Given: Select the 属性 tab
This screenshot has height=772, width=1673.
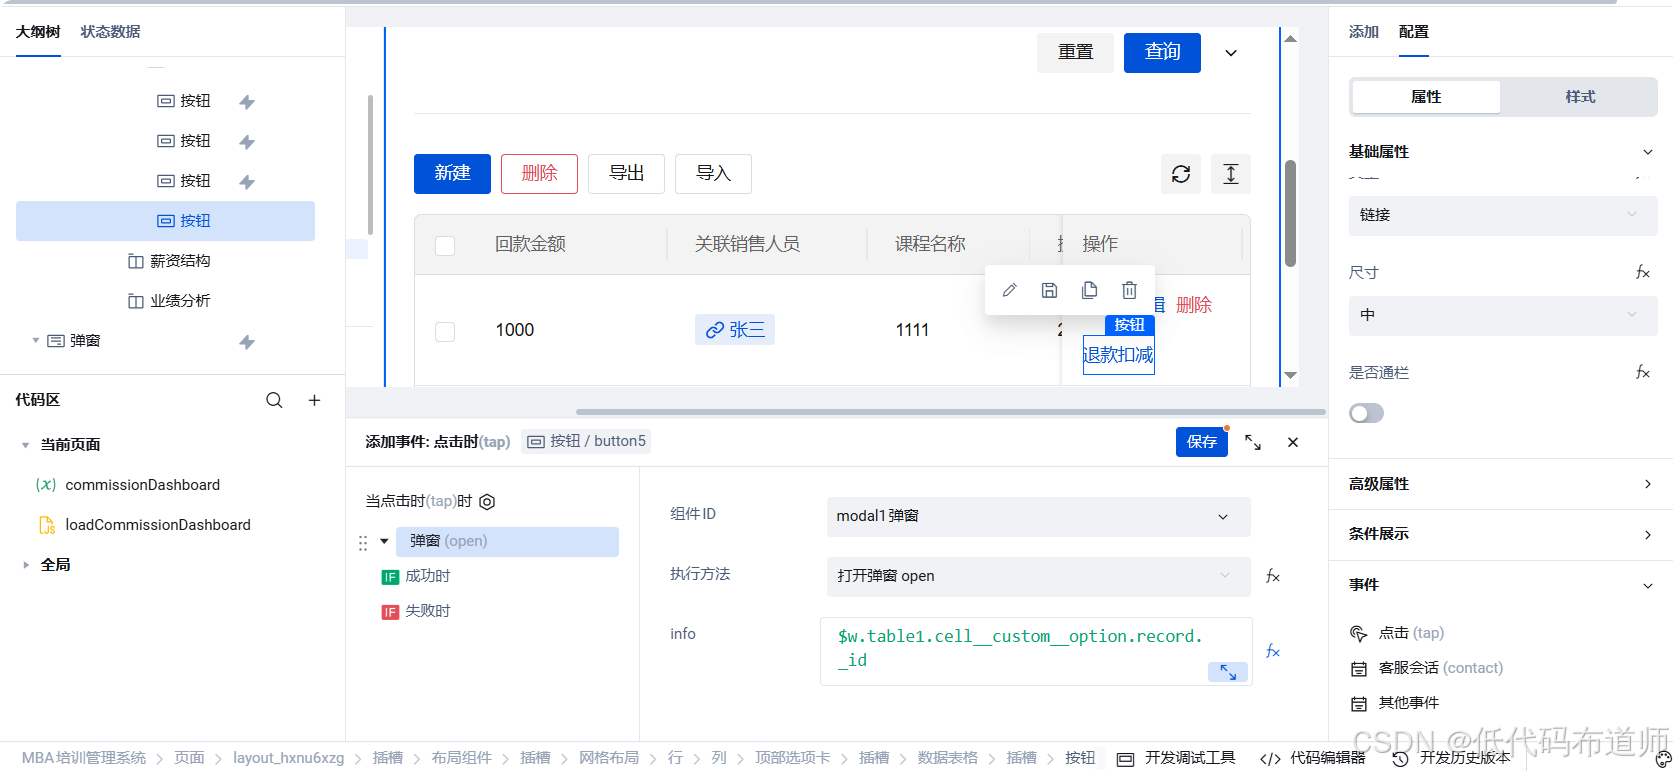Looking at the screenshot, I should click(1426, 97).
